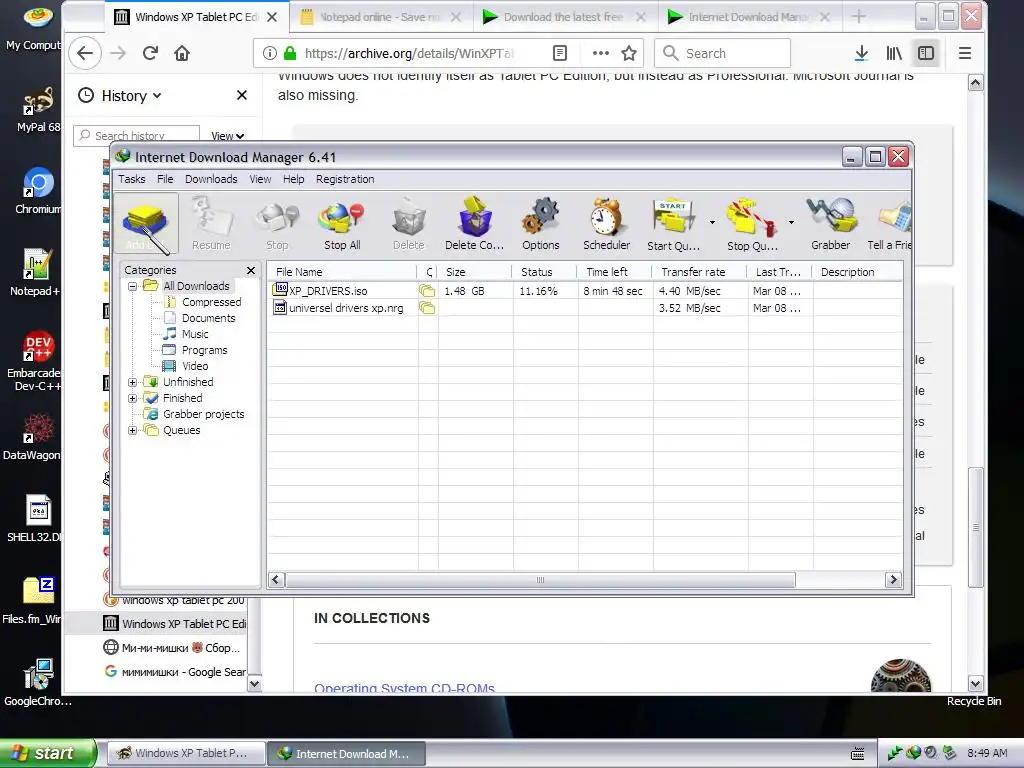Open the Scheduler clock icon
This screenshot has width=1024, height=768.
point(607,225)
